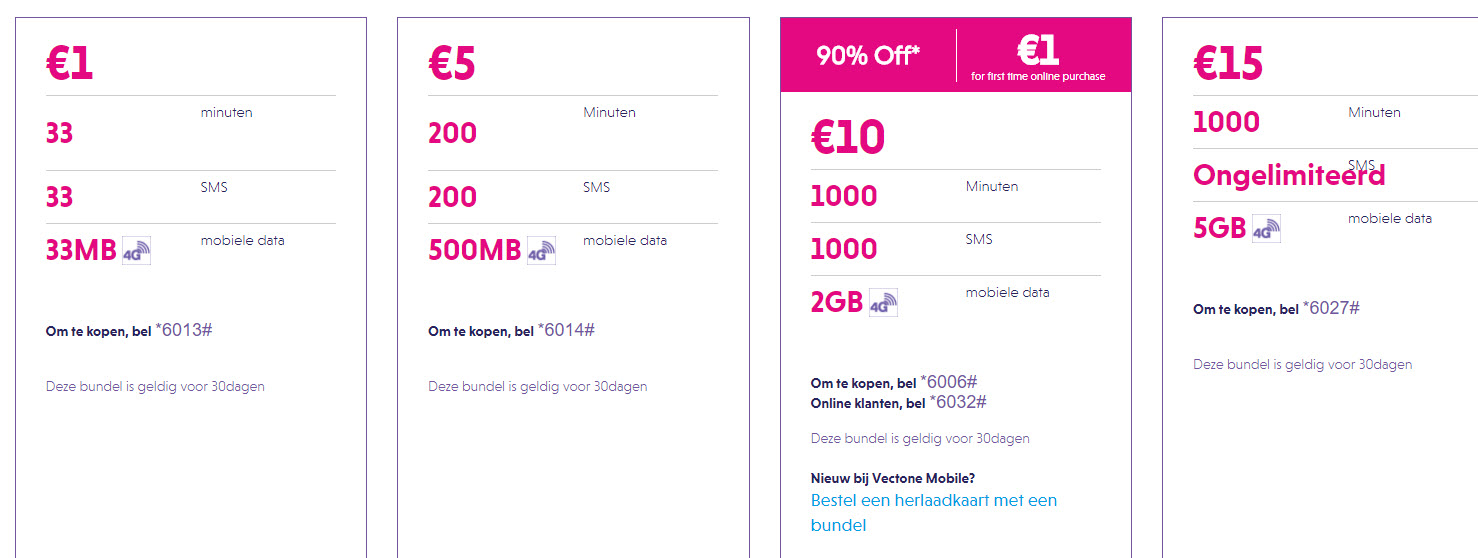Click the 4G icon beside 2GB
Viewport: 1478px width, 558px height.
pyautogui.click(x=883, y=303)
